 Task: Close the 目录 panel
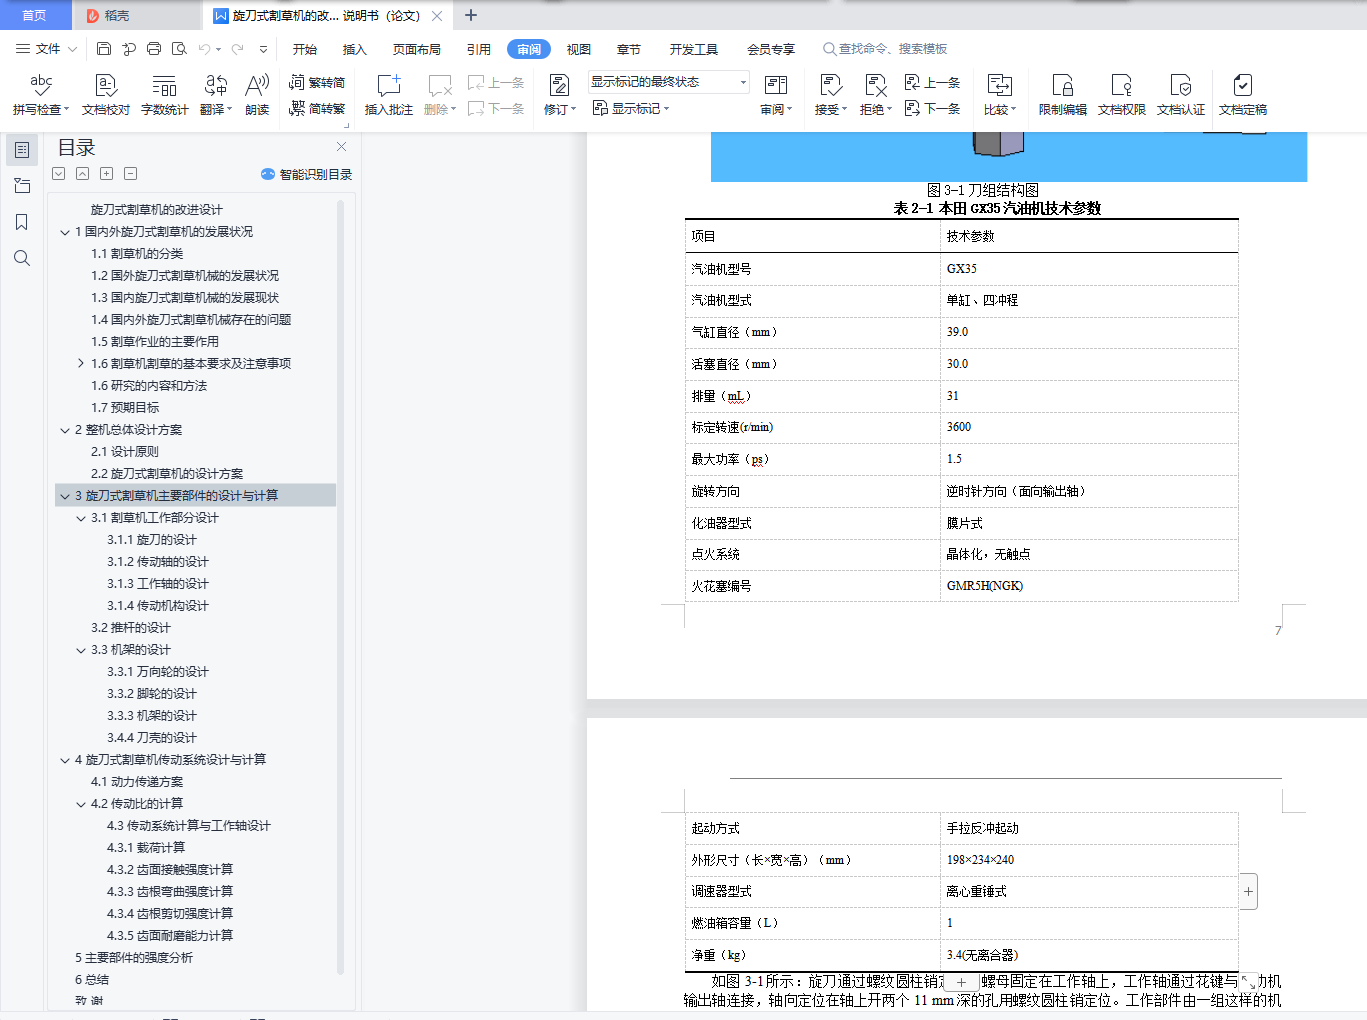(341, 147)
